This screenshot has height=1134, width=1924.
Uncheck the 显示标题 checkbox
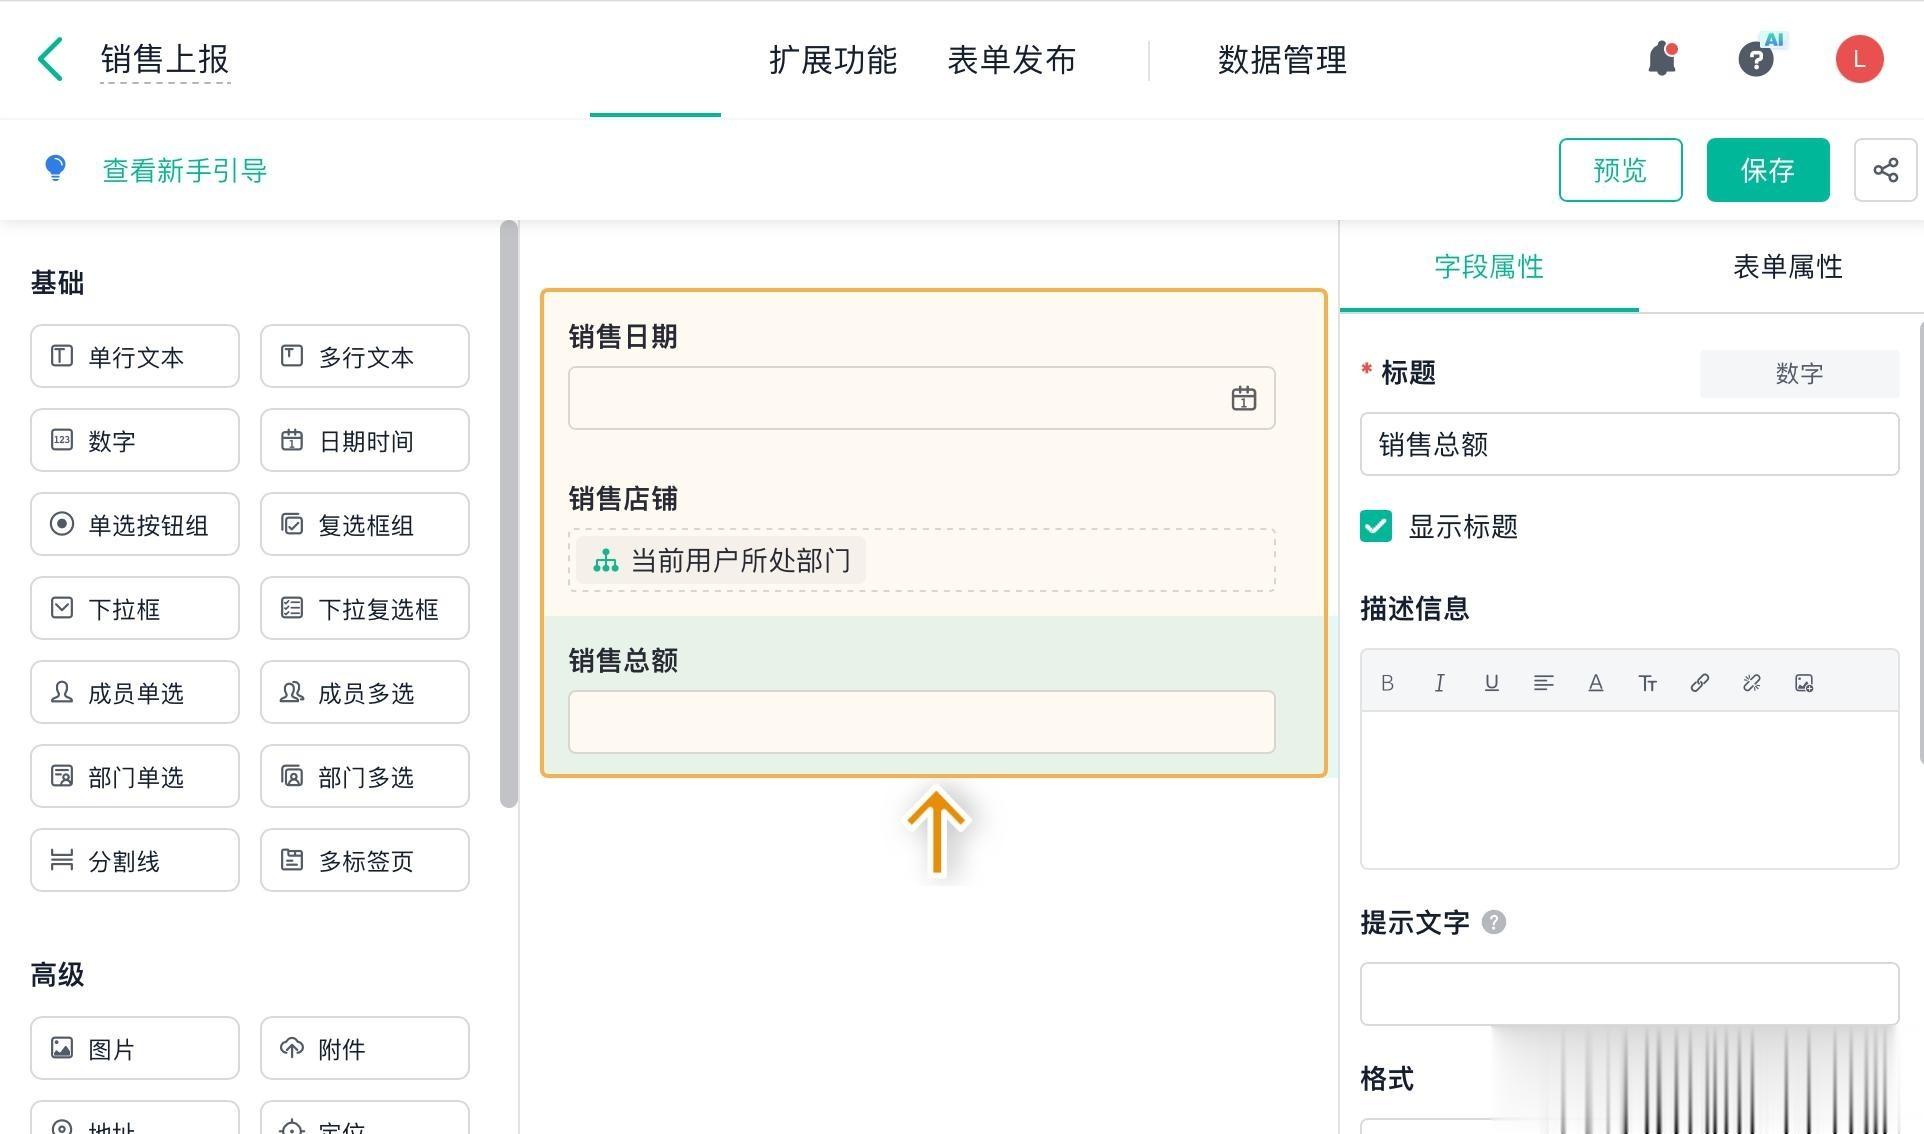(x=1376, y=526)
